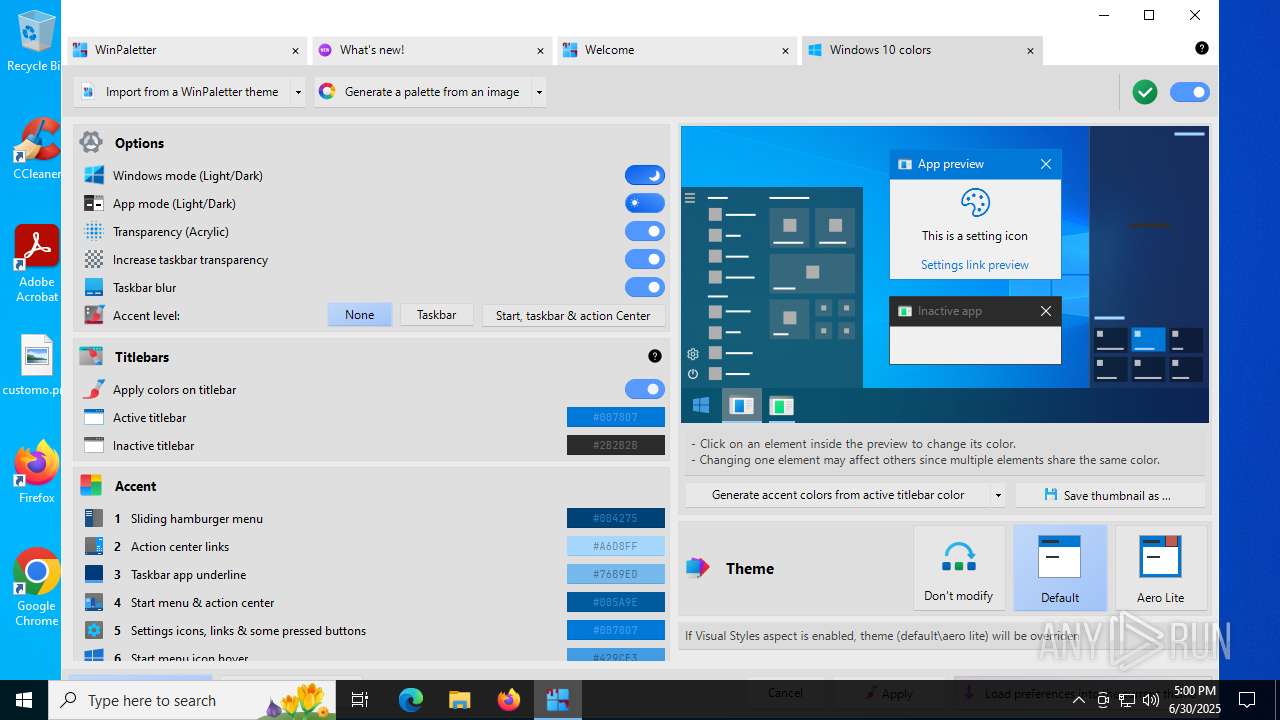The width and height of the screenshot is (1280, 720).
Task: Click the Settings link preview link
Action: point(975,265)
